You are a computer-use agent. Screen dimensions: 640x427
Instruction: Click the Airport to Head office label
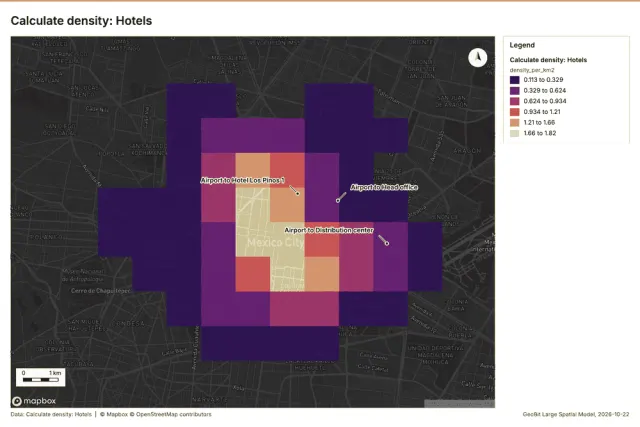[384, 187]
